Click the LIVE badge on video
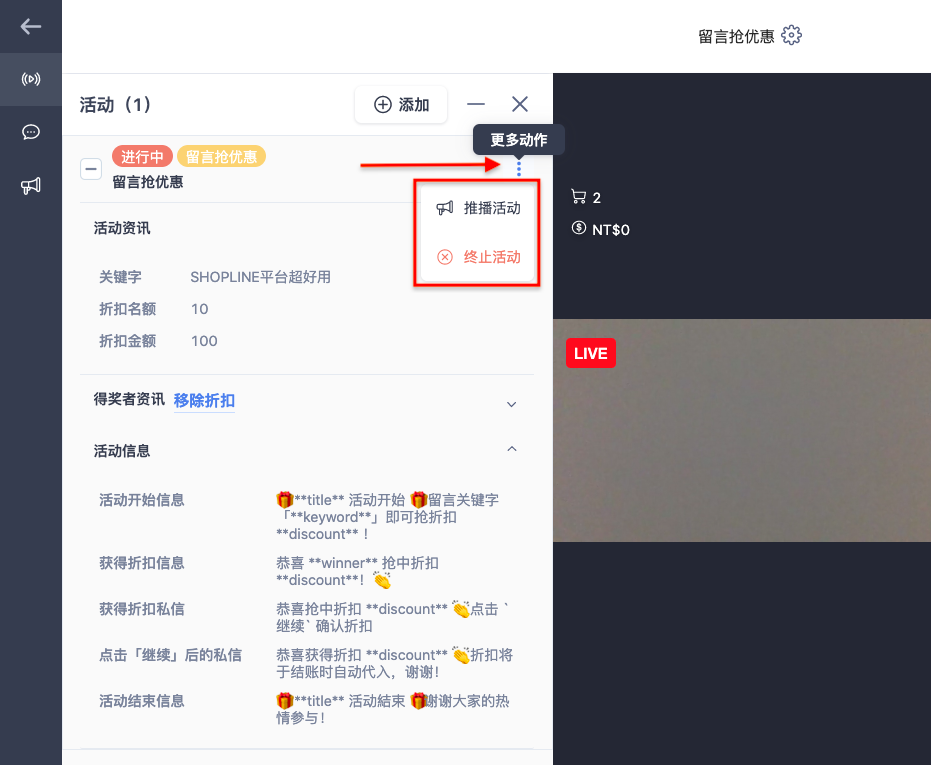Image resolution: width=931 pixels, height=765 pixels. pyautogui.click(x=591, y=353)
